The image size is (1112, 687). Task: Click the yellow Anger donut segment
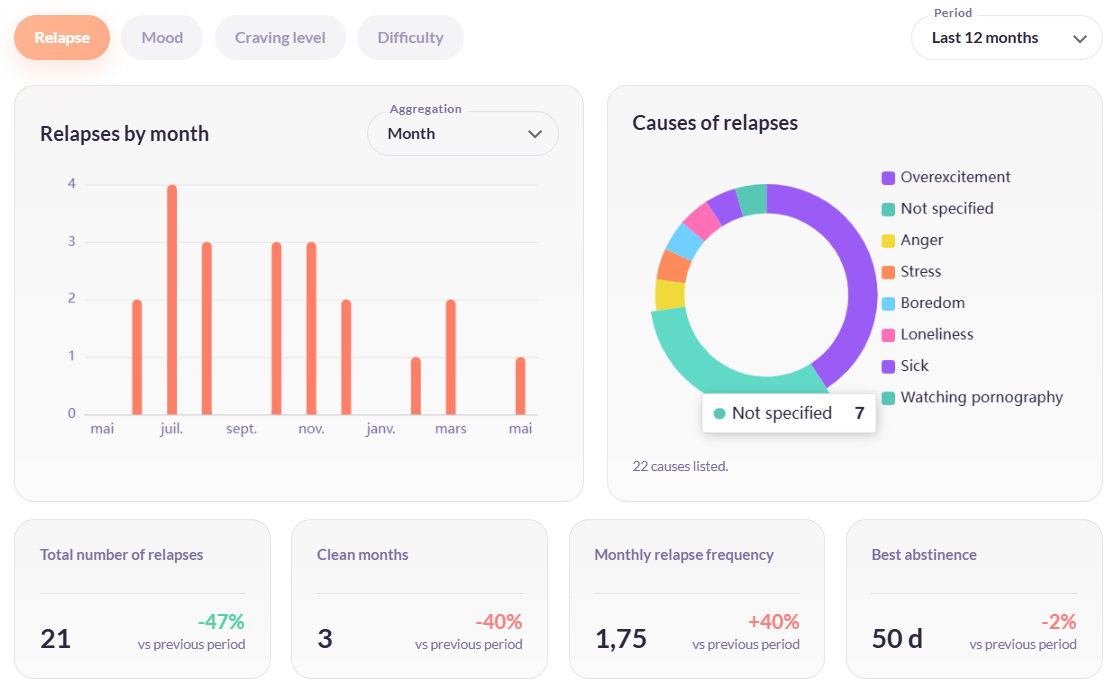click(669, 294)
